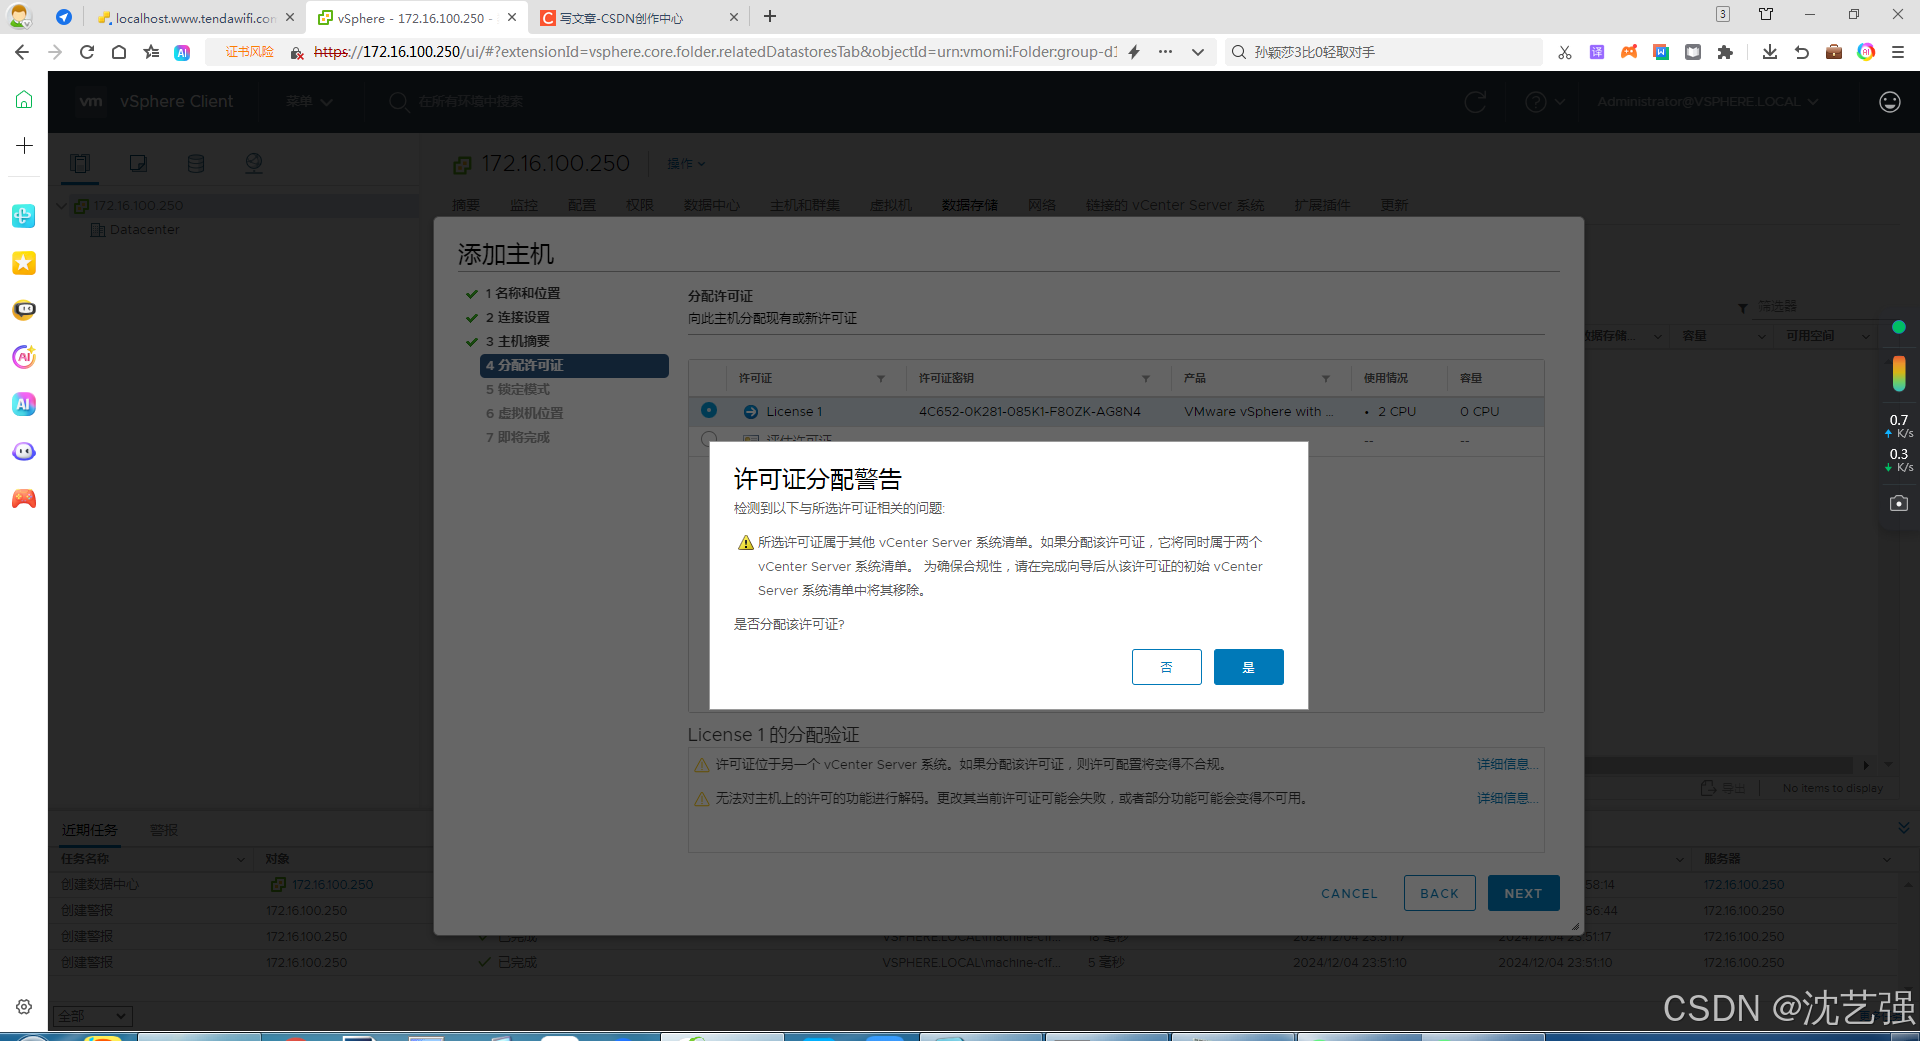Viewport: 1920px width, 1041px height.
Task: Switch to the 摘要 tab
Action: [x=466, y=205]
